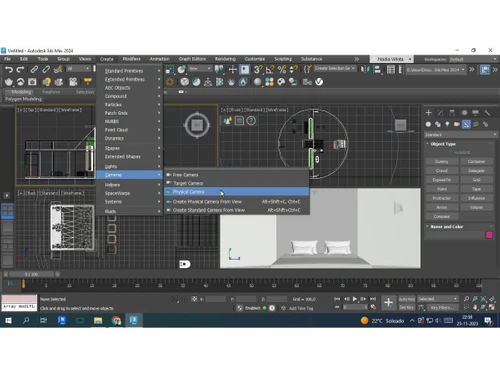The height and width of the screenshot is (375, 500).
Task: Click the Zoom magnifier navigation icon
Action: (x=466, y=299)
